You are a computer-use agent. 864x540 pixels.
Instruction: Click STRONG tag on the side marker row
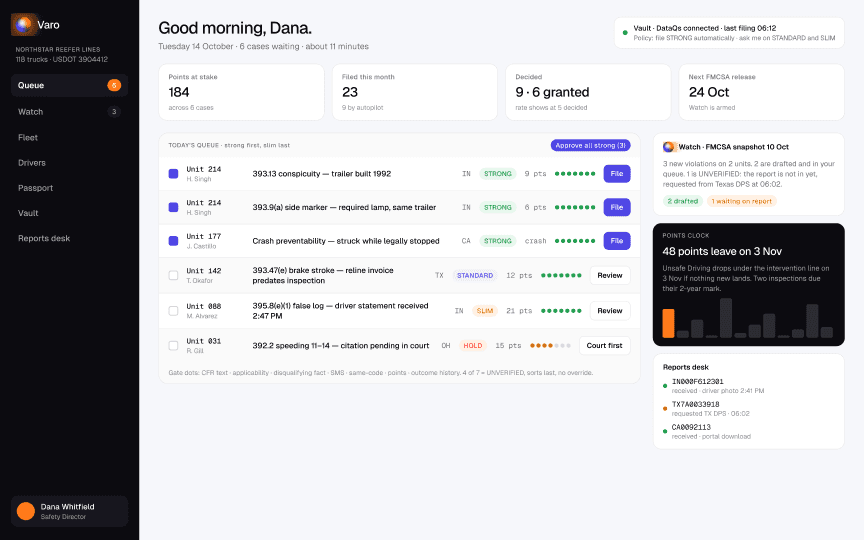pos(498,207)
